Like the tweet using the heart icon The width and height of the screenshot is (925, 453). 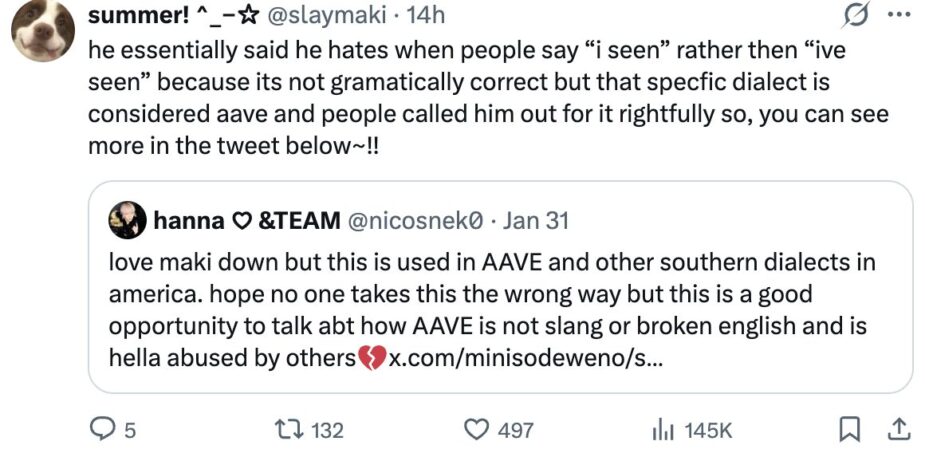[475, 430]
